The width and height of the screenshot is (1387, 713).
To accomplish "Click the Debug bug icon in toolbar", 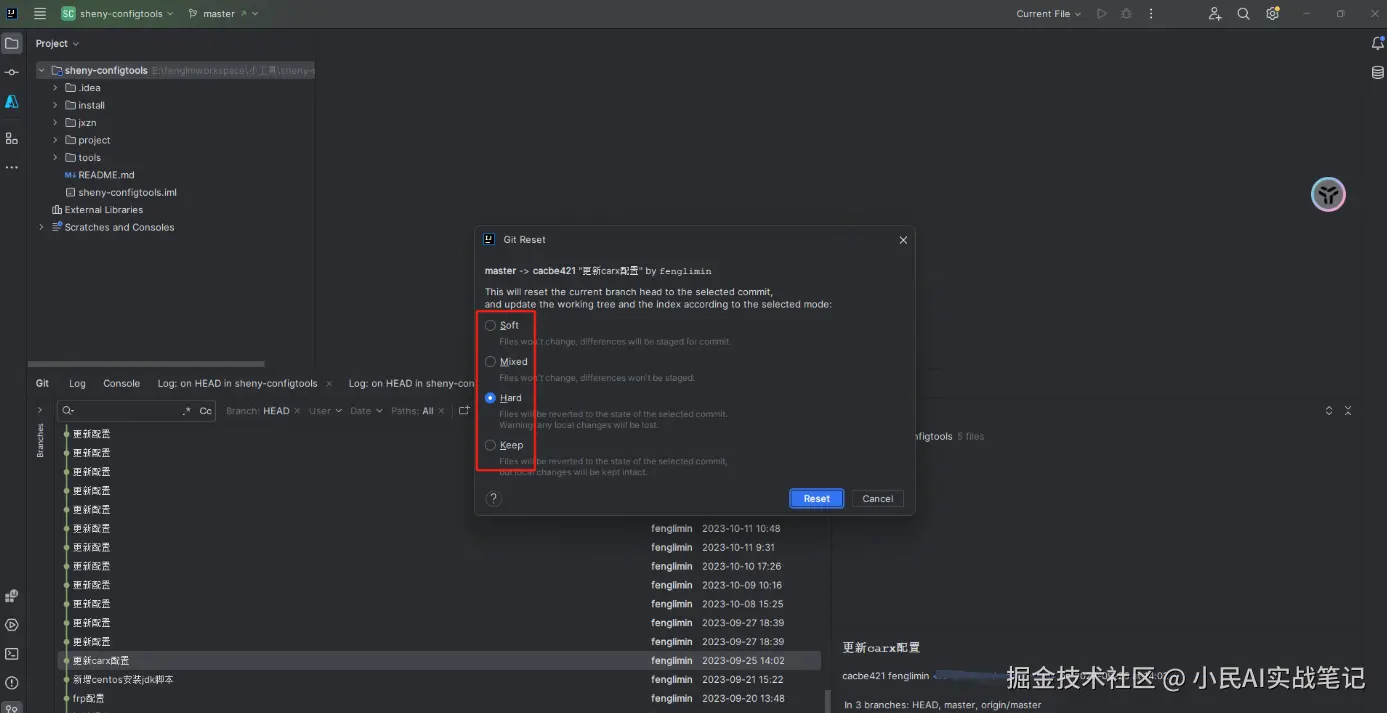I will tap(1127, 14).
